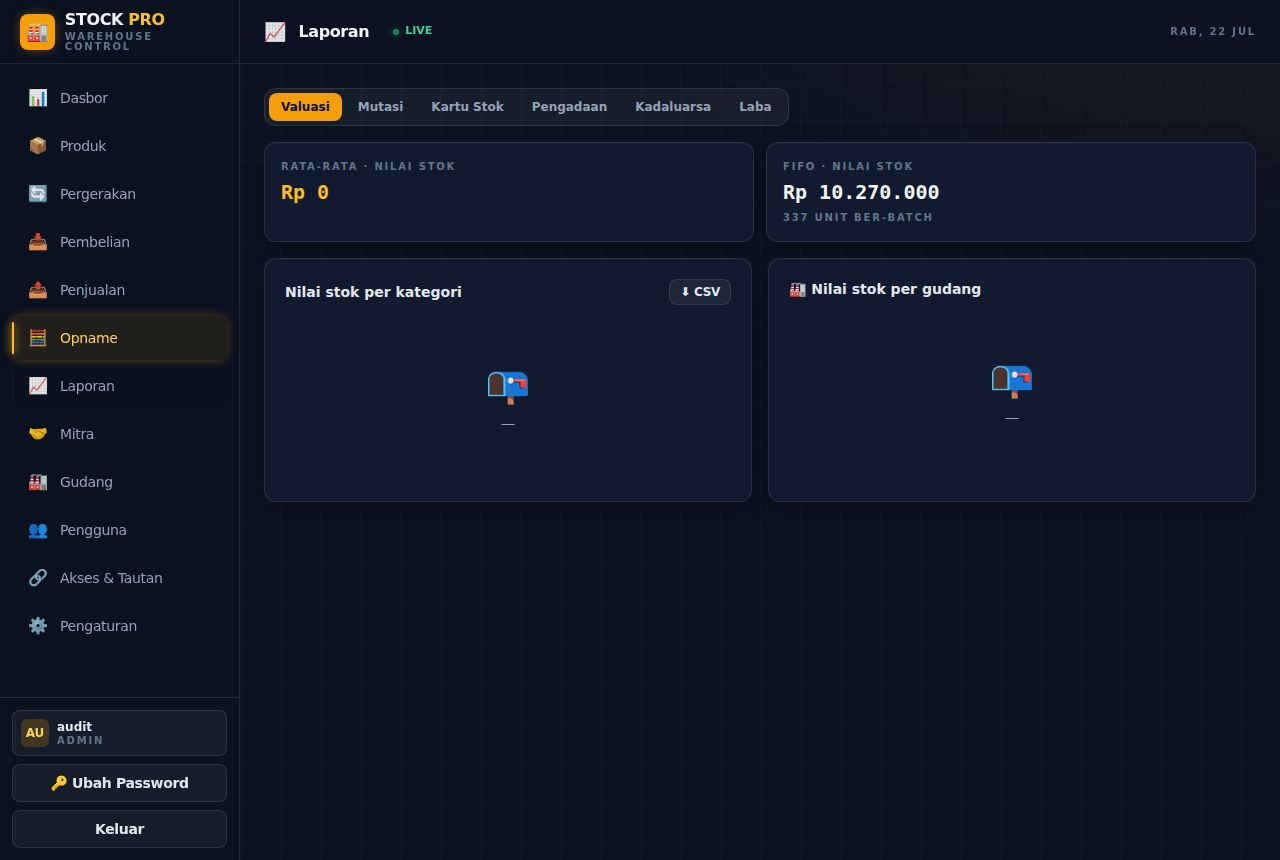Click the Dasbor bar chart icon
1280x860 pixels.
click(x=38, y=98)
